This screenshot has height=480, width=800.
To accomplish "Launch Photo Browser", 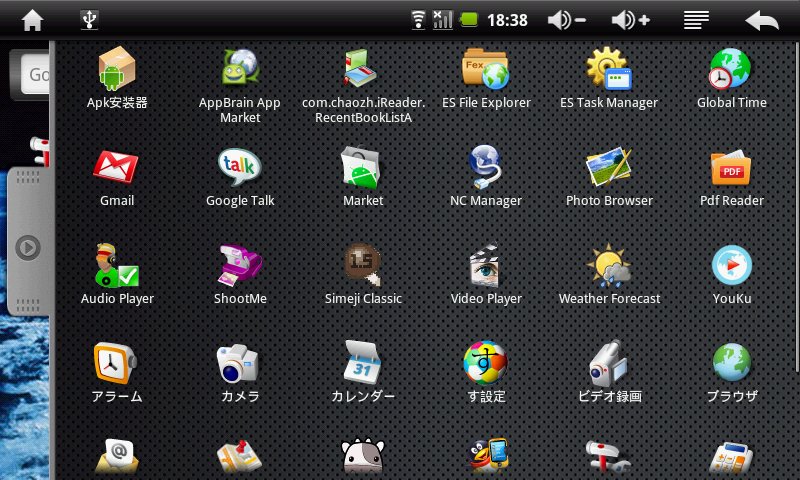I will click(609, 176).
